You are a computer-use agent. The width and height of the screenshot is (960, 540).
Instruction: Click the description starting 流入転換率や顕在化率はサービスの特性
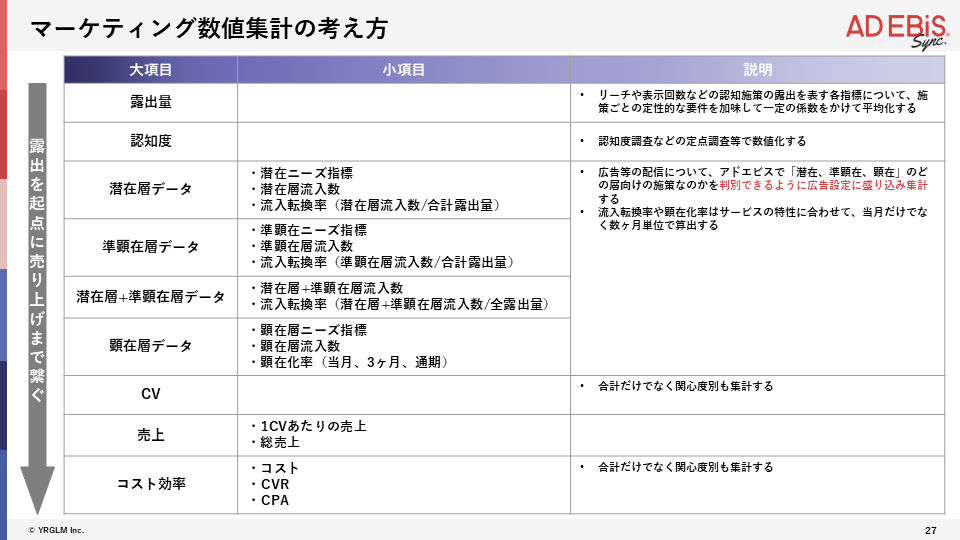tap(763, 219)
